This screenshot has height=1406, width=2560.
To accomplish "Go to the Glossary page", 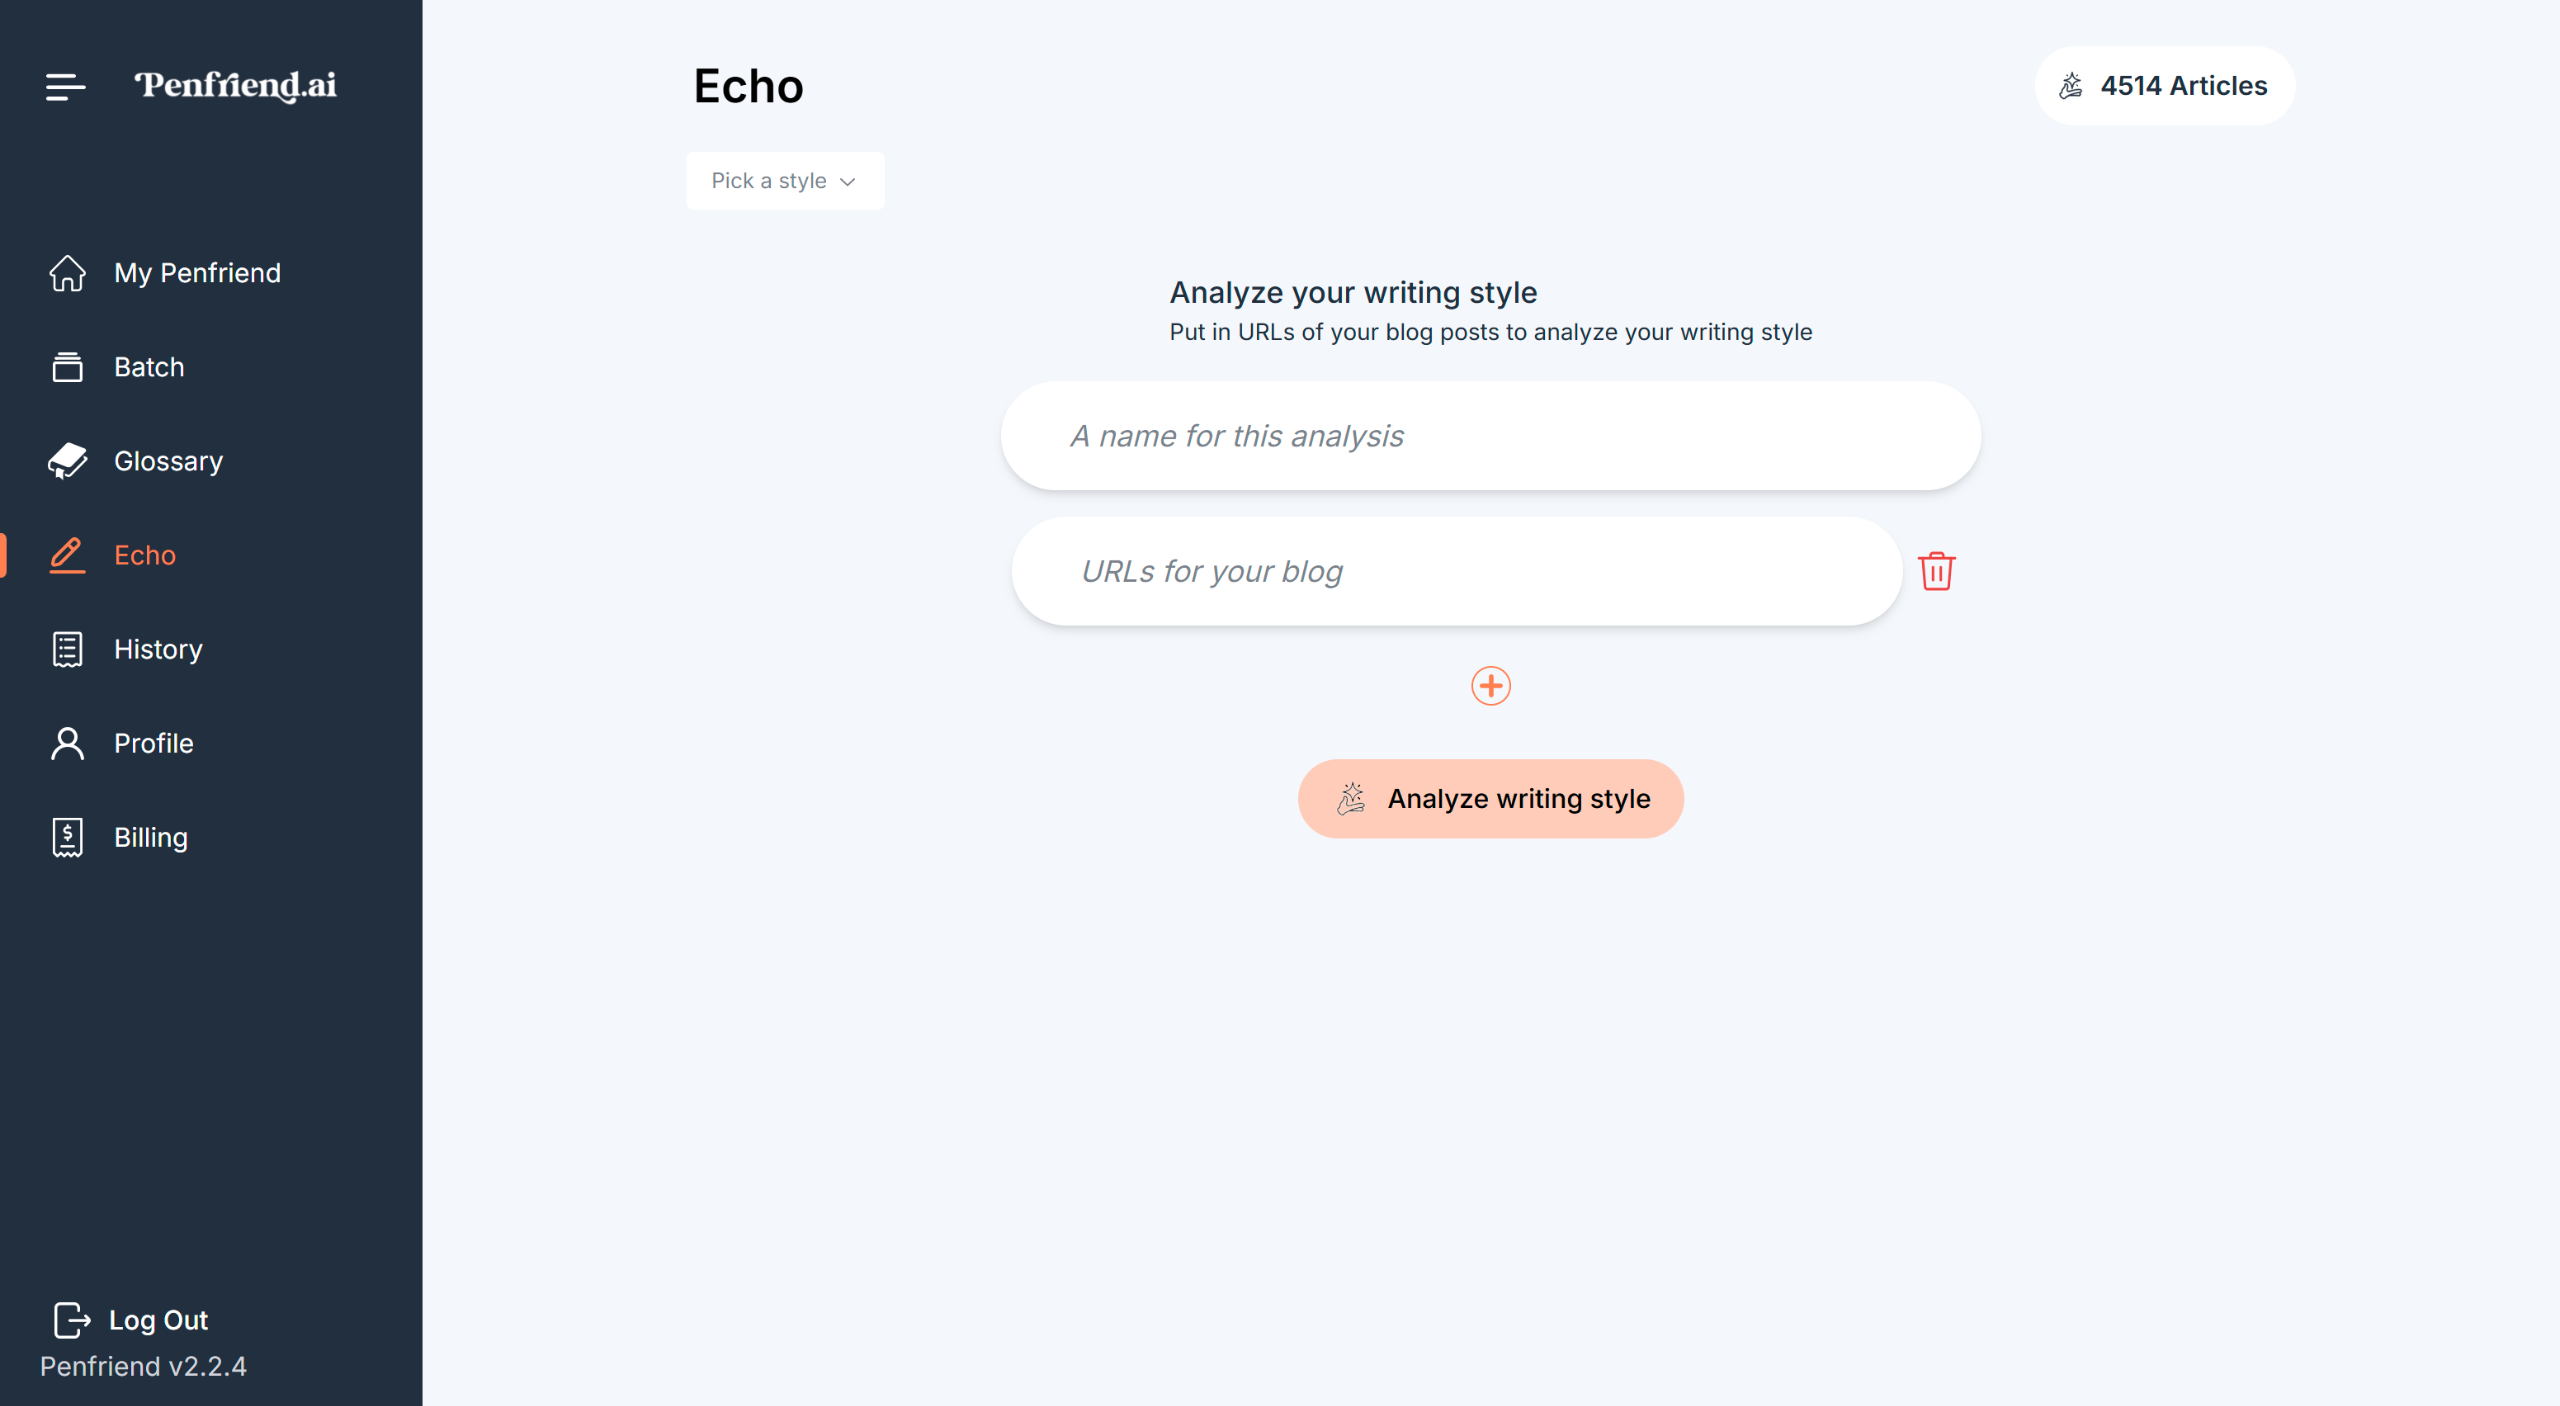I will (x=168, y=461).
